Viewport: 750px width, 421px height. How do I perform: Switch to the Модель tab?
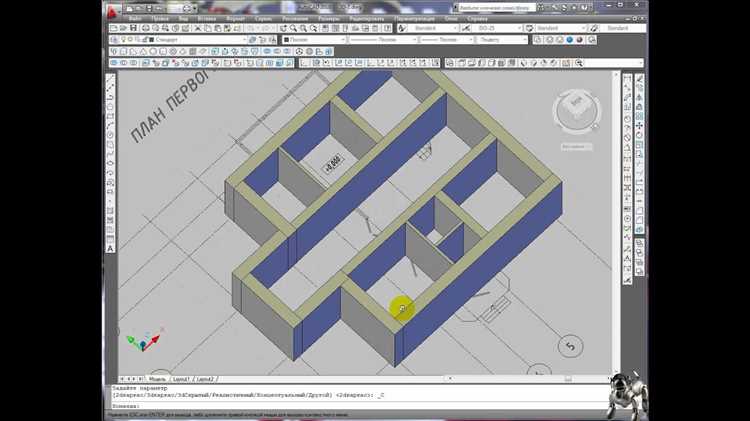[157, 379]
